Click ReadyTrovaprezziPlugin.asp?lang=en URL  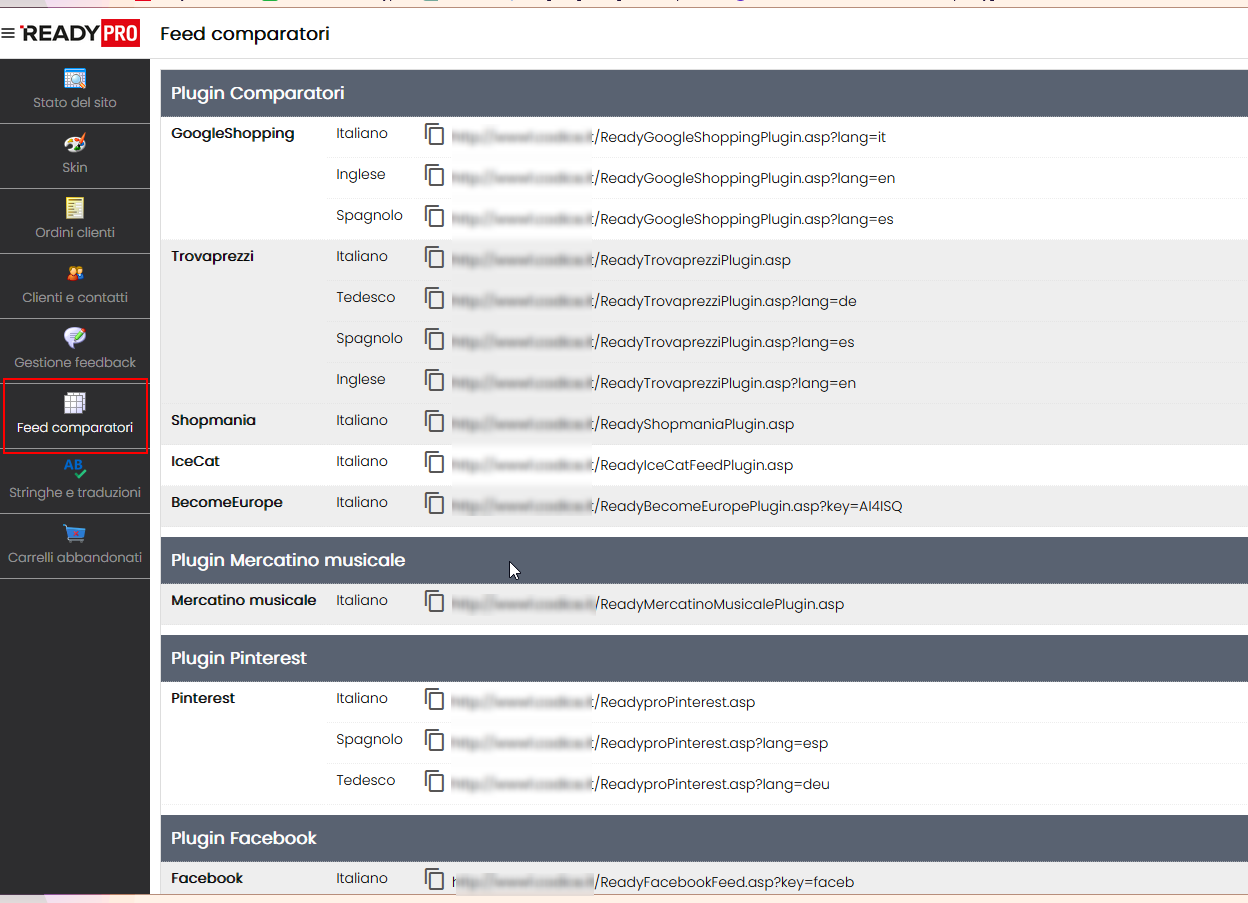click(654, 384)
